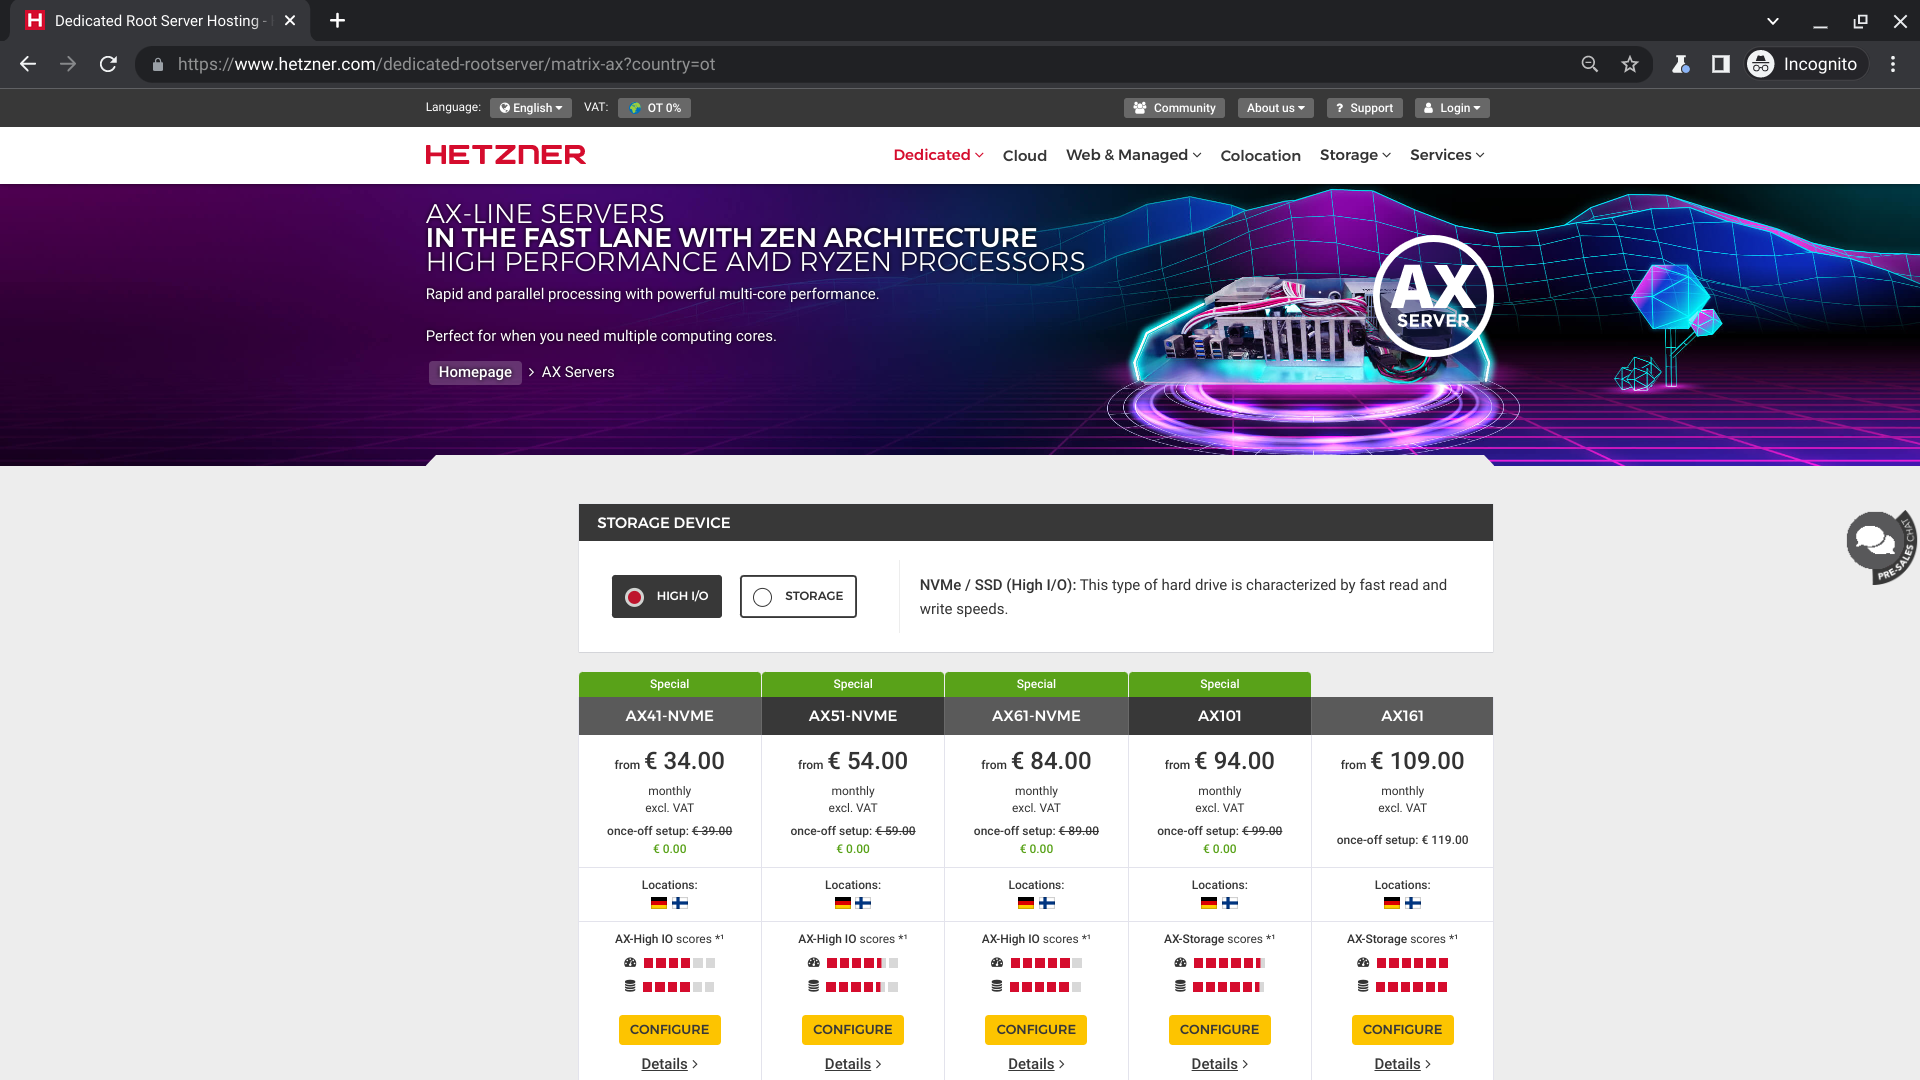Viewport: 1920px width, 1080px height.
Task: Open Details for AX41-NVME
Action: tap(669, 1064)
